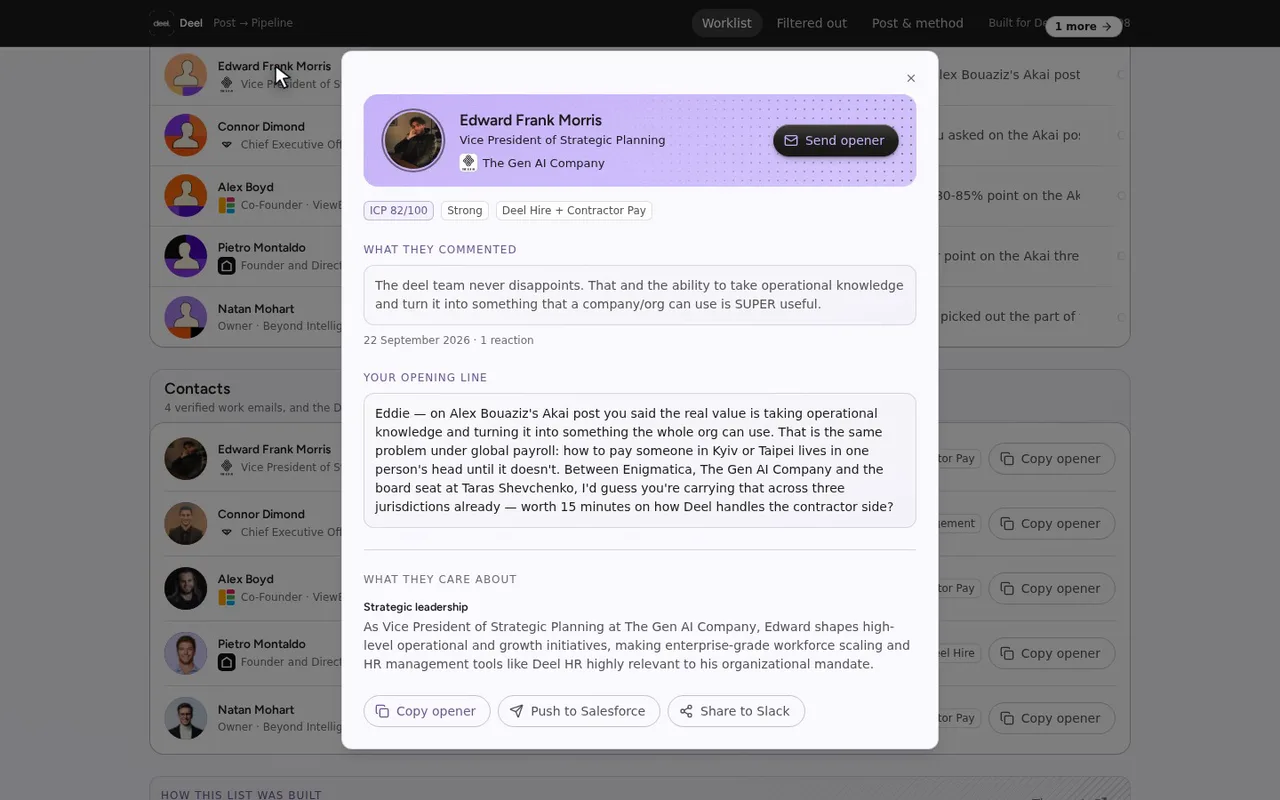Click the opening line text box
This screenshot has height=800, width=1280.
pyautogui.click(x=640, y=460)
